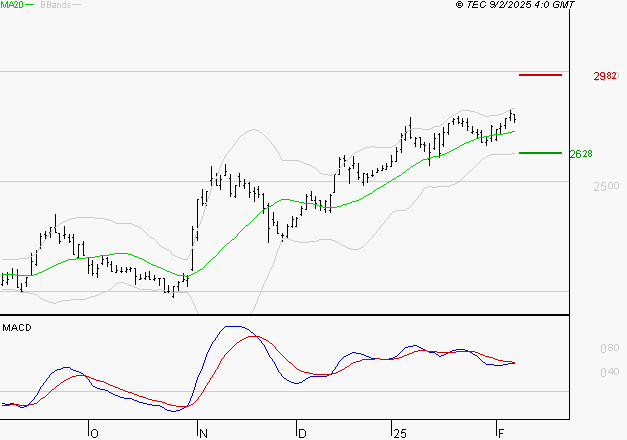Click the D month marker on time axis
627x440 pixels.
pyautogui.click(x=302, y=434)
